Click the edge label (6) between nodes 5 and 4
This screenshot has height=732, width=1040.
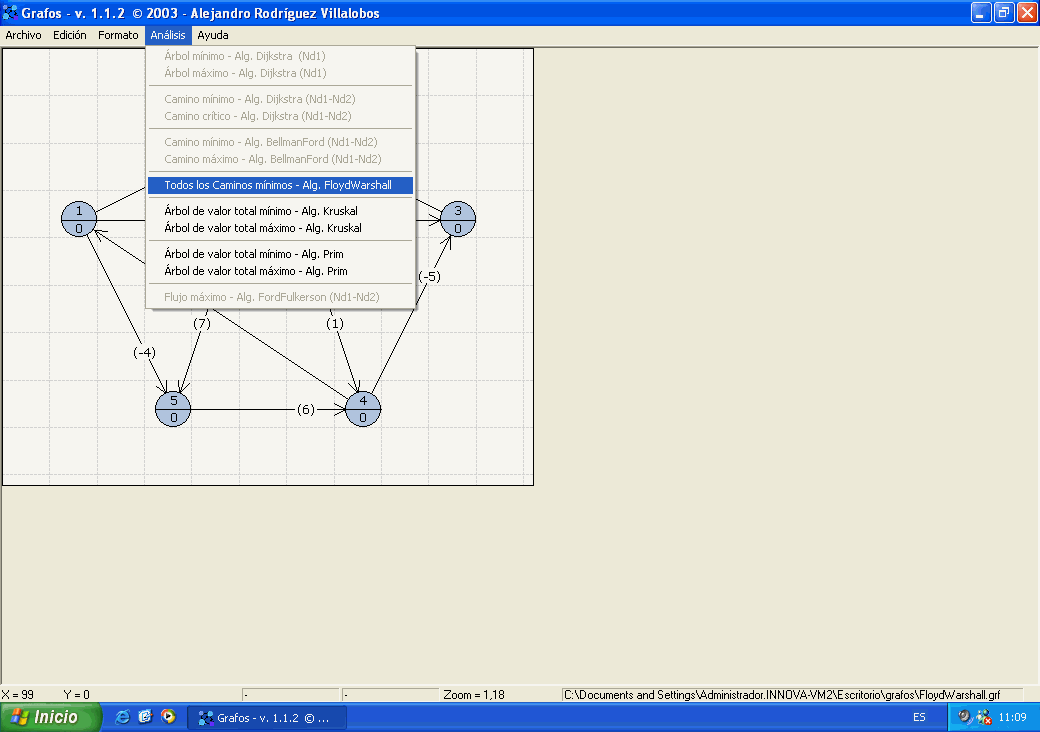click(x=306, y=409)
